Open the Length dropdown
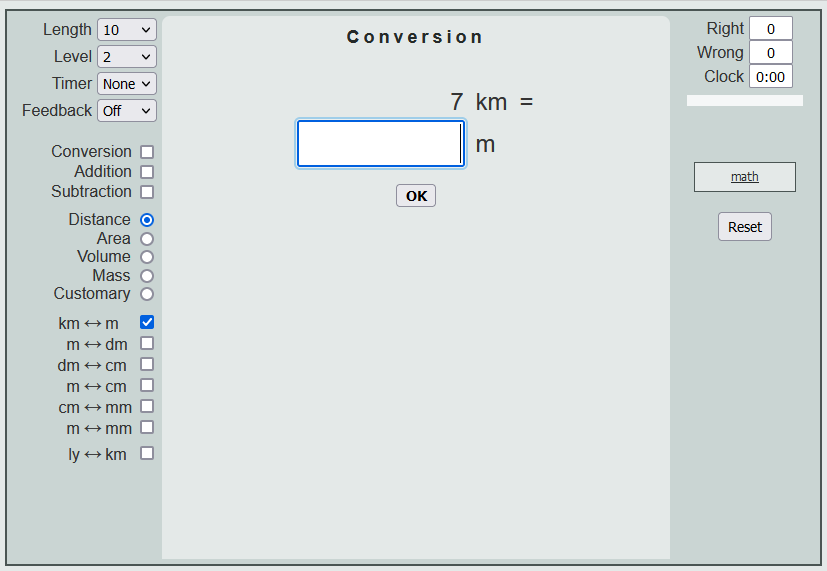Image resolution: width=827 pixels, height=571 pixels. pyautogui.click(x=127, y=30)
